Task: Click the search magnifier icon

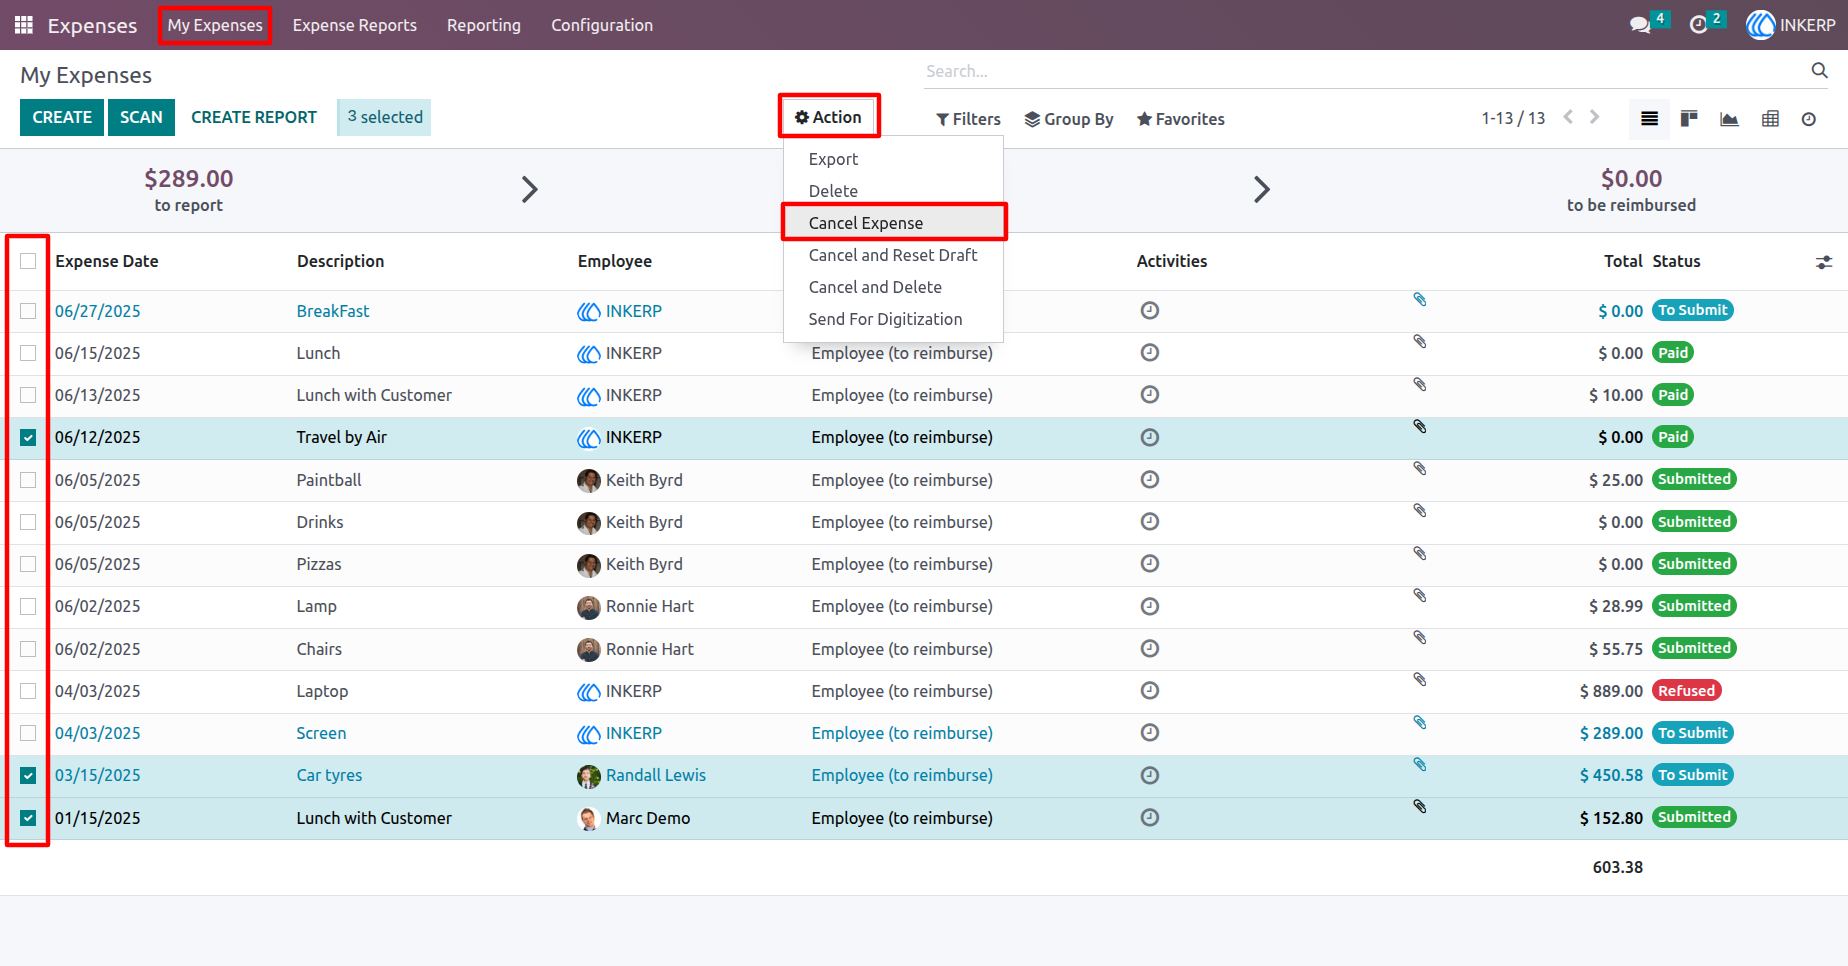Action: coord(1820,70)
